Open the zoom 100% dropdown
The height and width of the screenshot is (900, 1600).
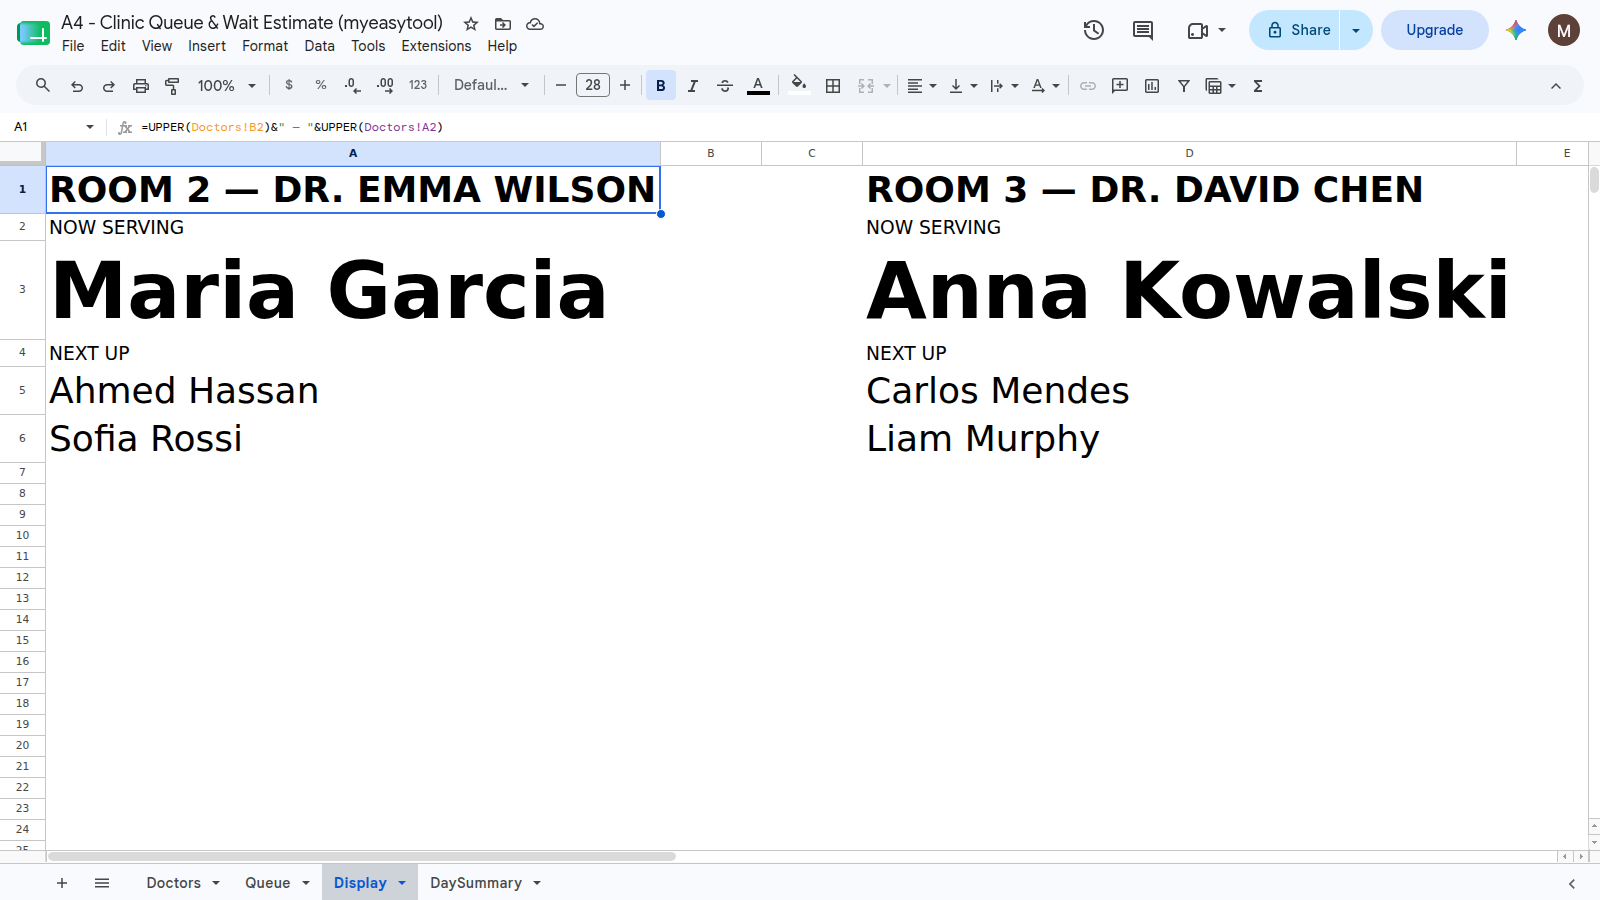(x=227, y=86)
